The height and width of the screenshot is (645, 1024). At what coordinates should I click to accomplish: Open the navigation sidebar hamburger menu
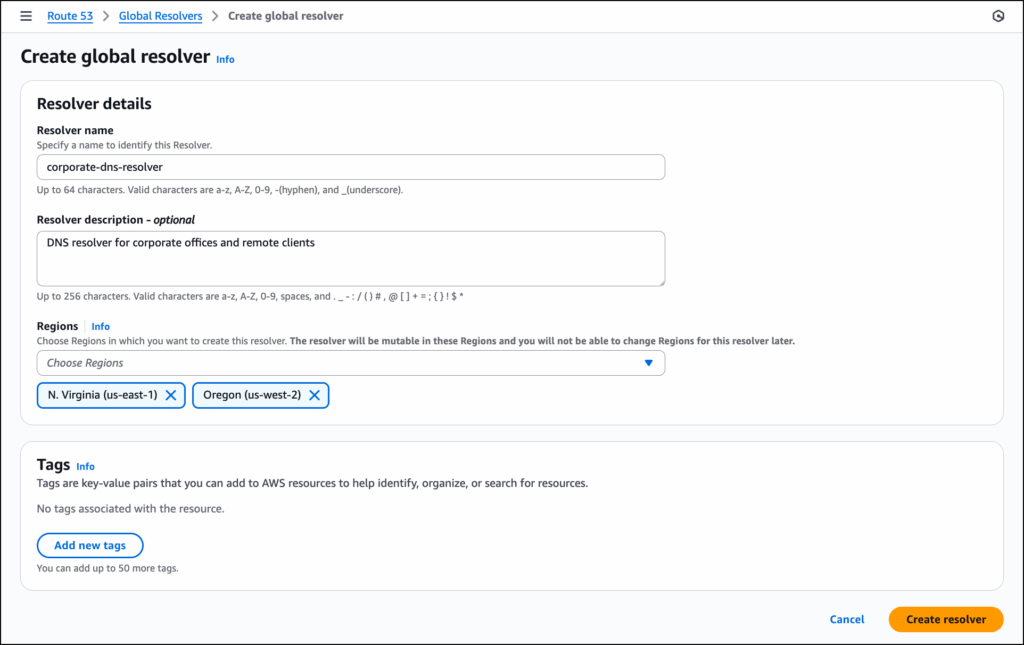[25, 16]
